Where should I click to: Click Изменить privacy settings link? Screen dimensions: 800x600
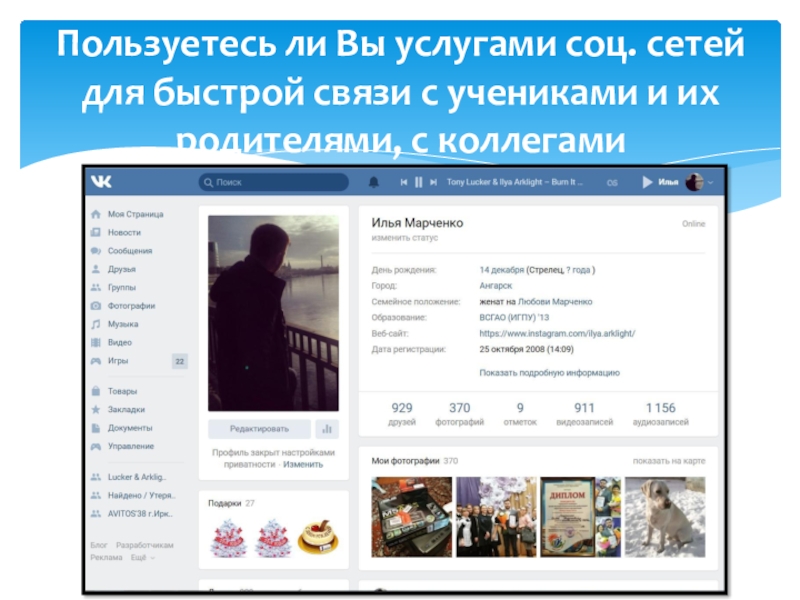pyautogui.click(x=303, y=465)
